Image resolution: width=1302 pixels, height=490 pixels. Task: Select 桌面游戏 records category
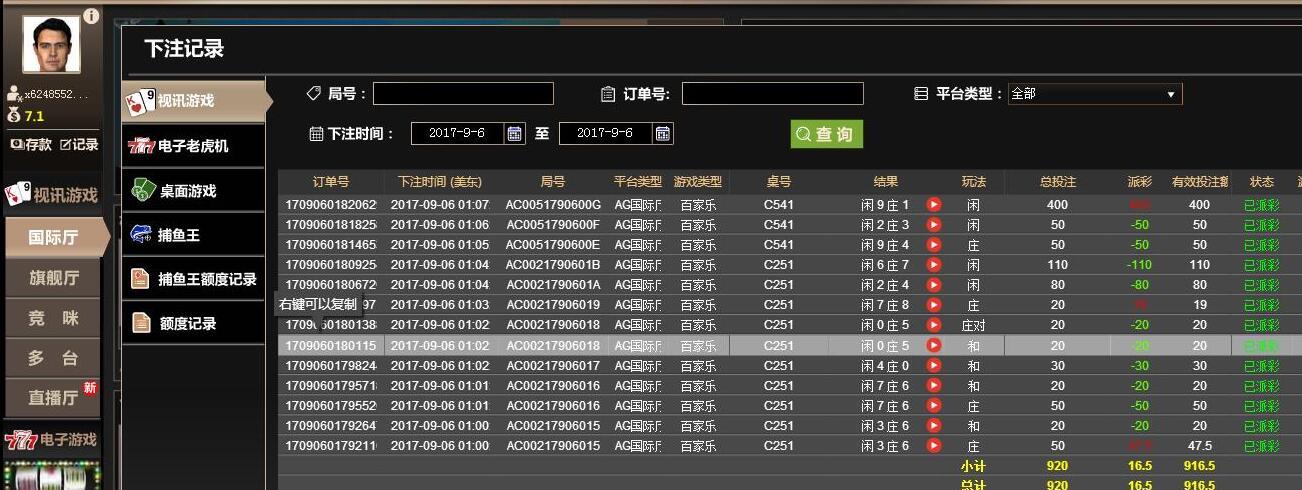pos(194,190)
